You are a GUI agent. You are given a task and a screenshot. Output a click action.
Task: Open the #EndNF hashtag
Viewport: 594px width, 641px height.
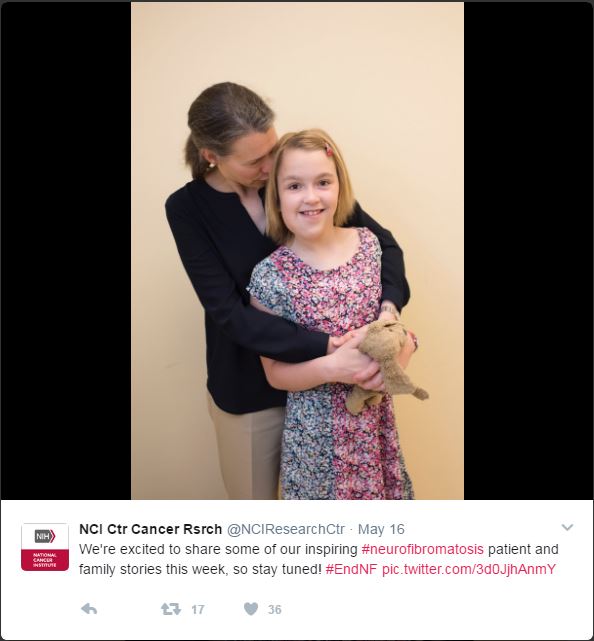point(351,569)
